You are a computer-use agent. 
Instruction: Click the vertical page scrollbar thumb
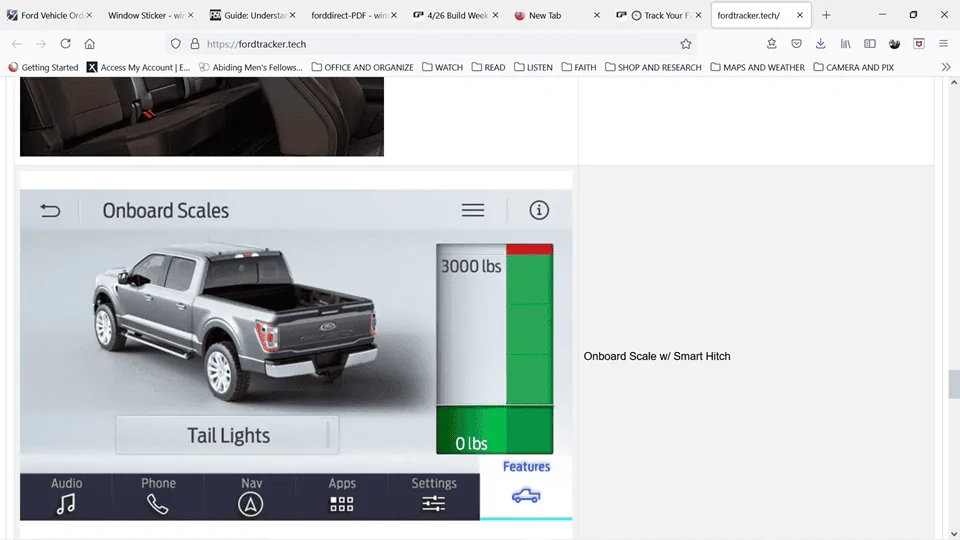click(954, 384)
